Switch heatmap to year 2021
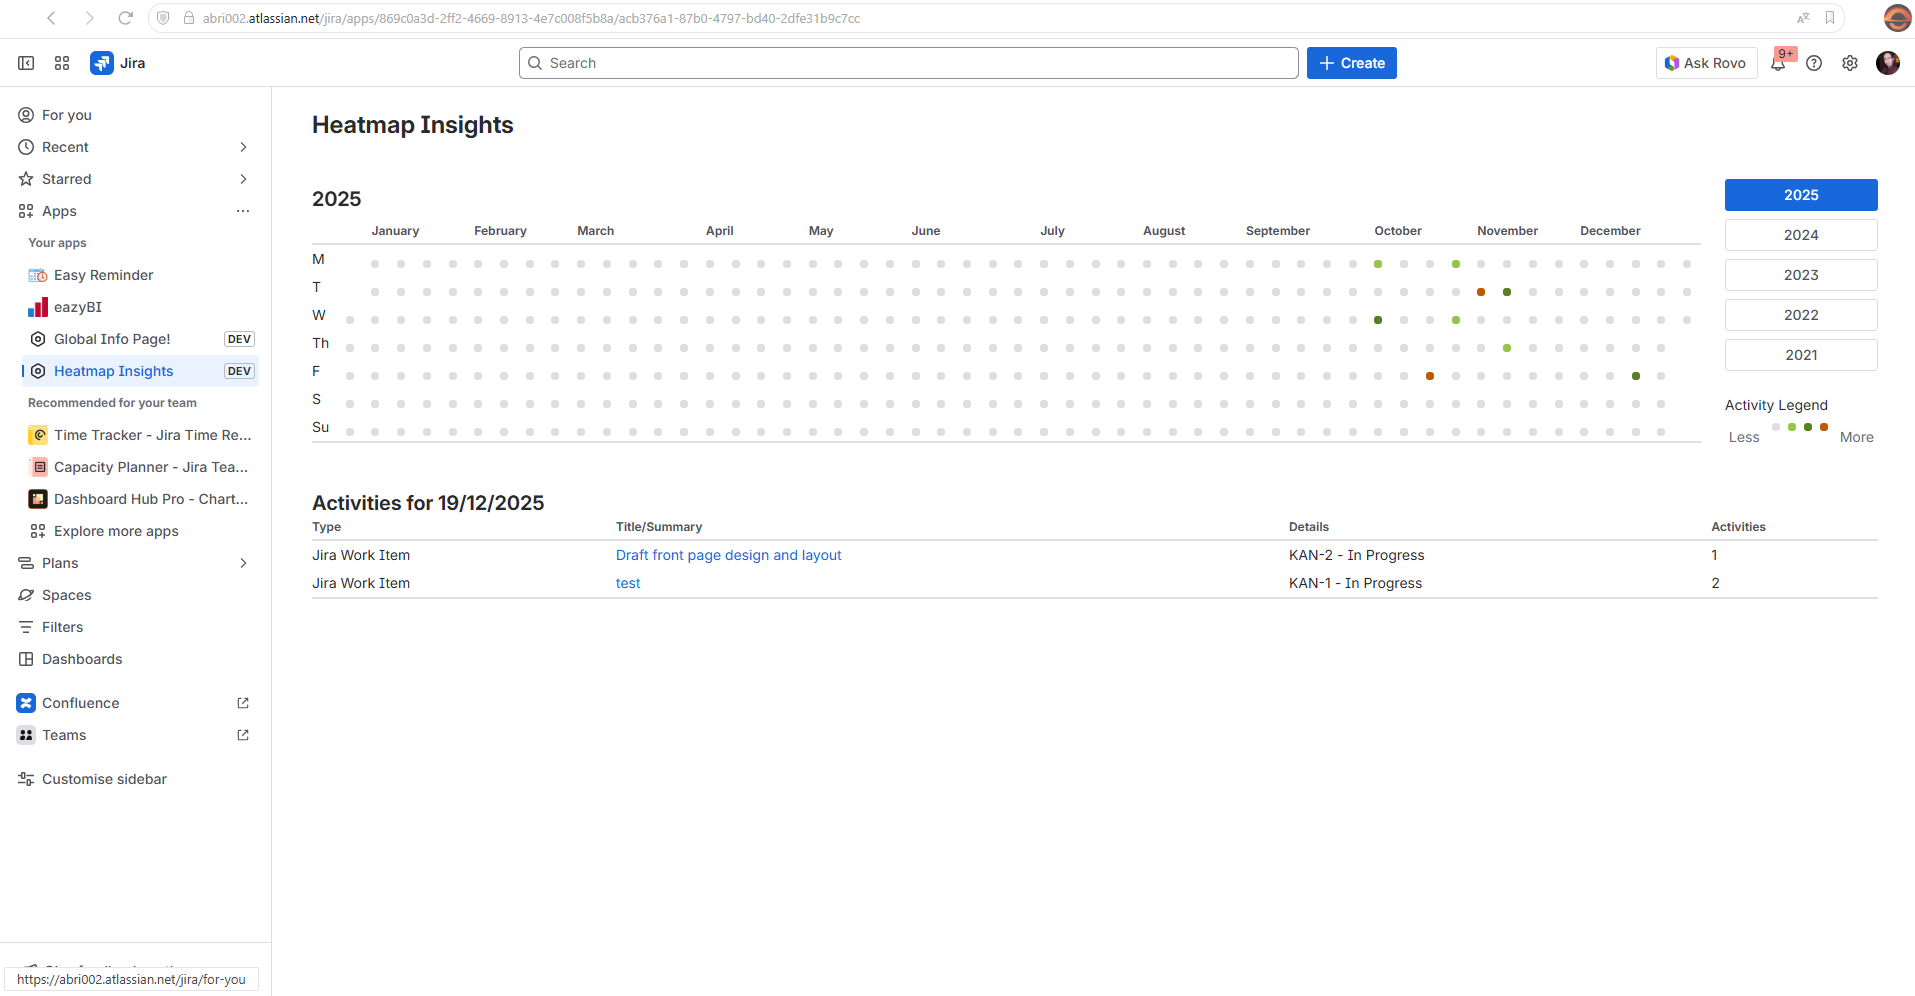 pos(1801,355)
